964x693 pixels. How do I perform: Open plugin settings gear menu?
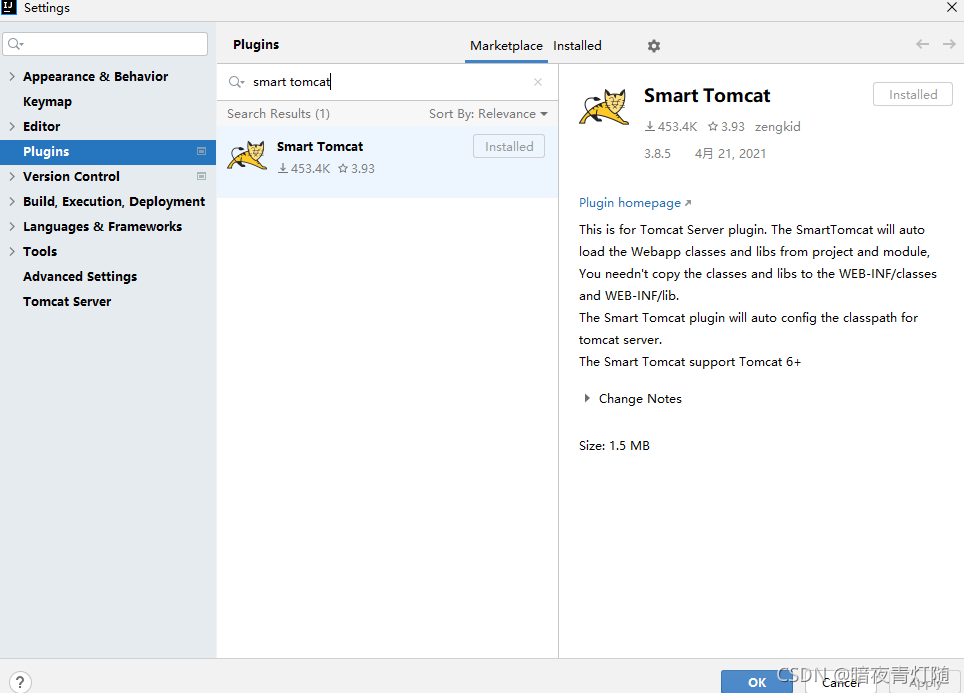[654, 46]
